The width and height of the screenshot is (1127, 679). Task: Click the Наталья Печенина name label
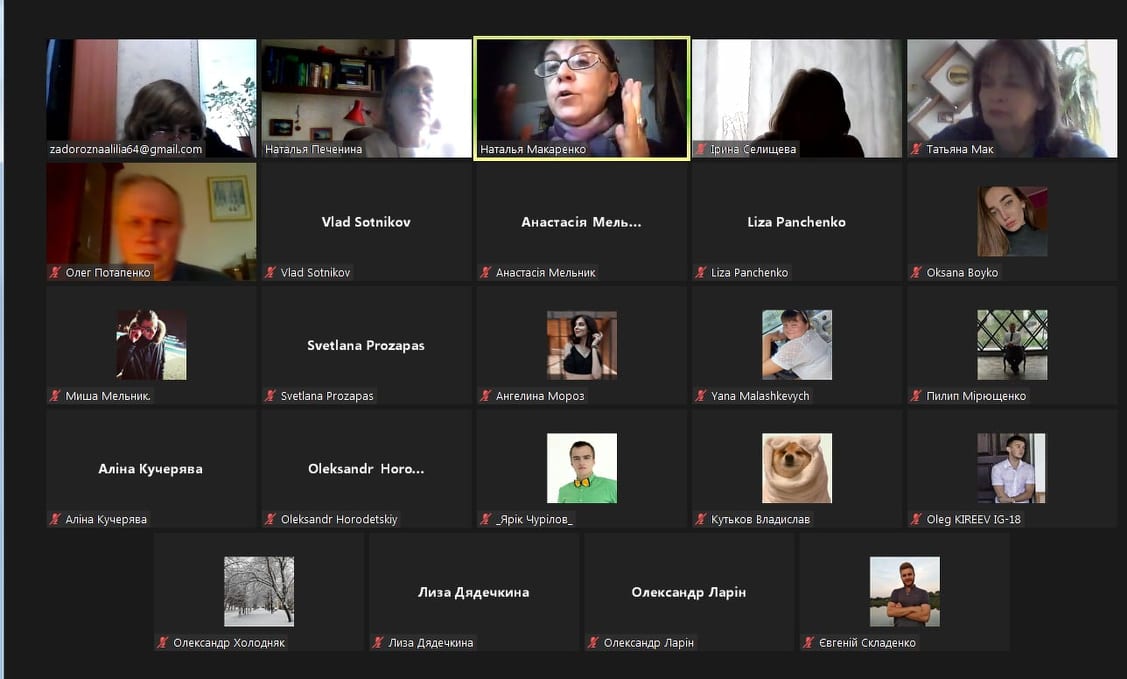tap(313, 150)
